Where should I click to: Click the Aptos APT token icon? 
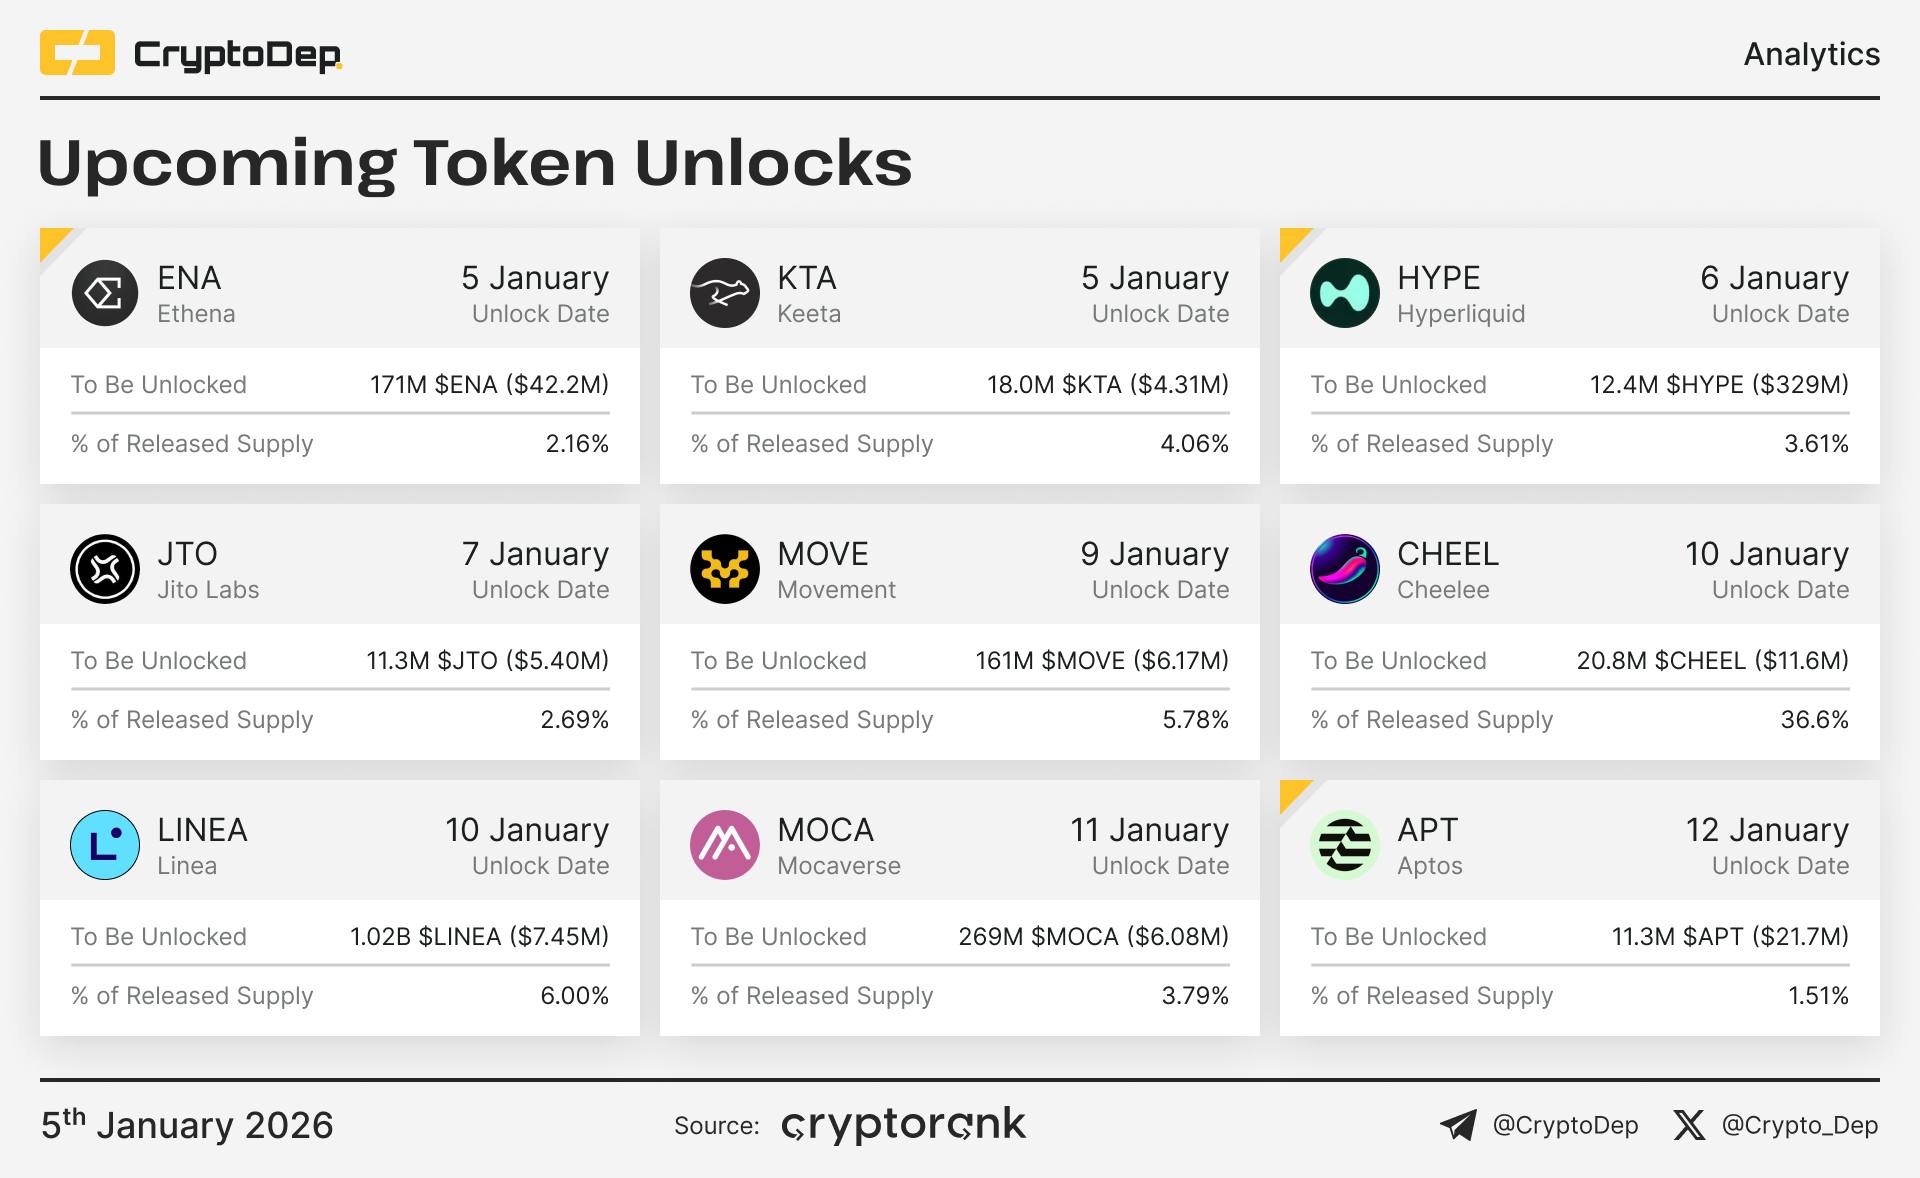tap(1345, 845)
